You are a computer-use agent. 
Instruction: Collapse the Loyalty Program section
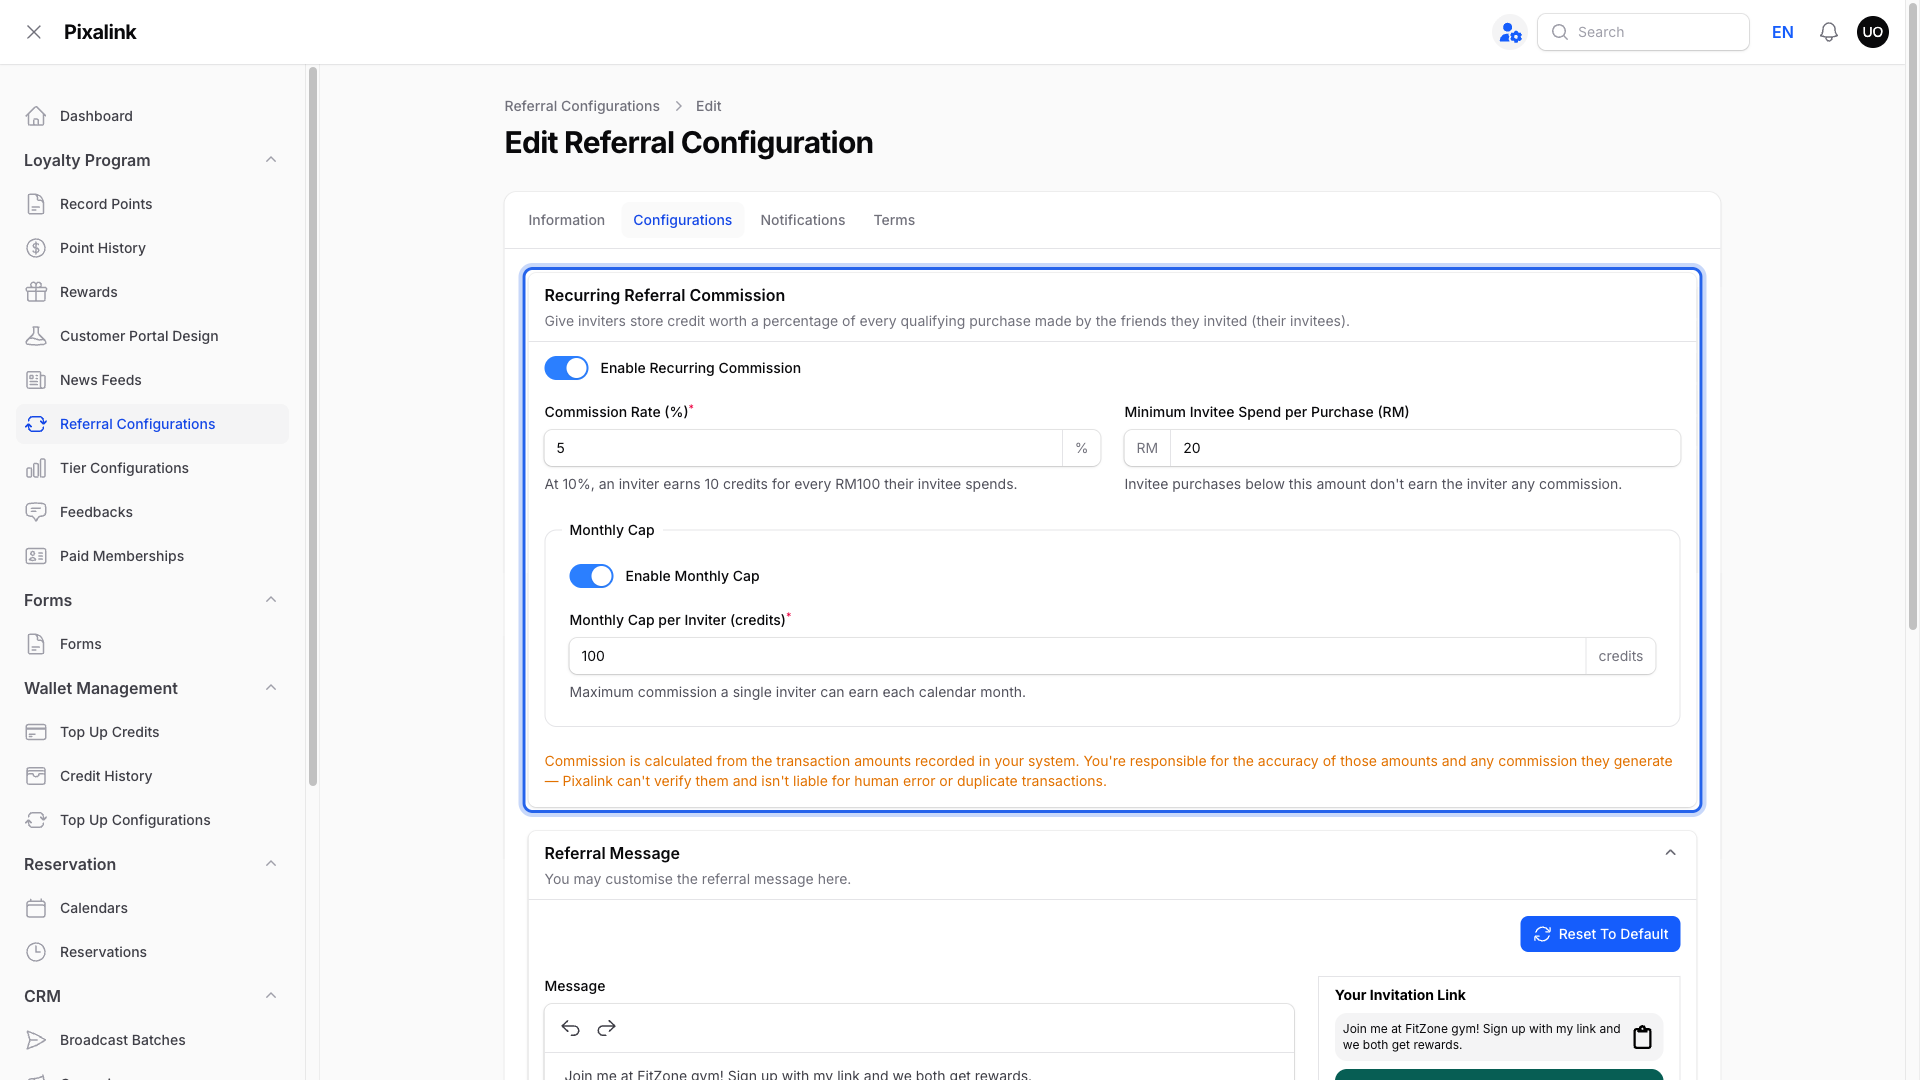[271, 160]
